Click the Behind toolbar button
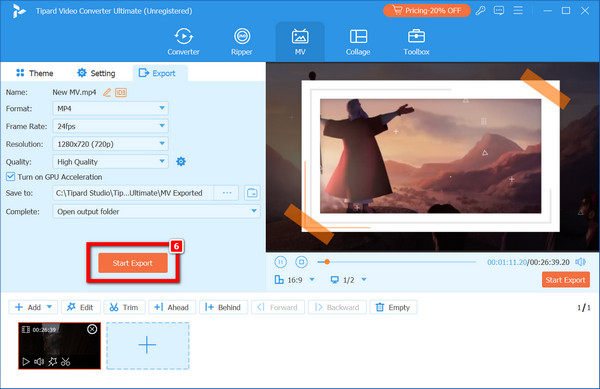Image resolution: width=600 pixels, height=389 pixels. coord(223,307)
